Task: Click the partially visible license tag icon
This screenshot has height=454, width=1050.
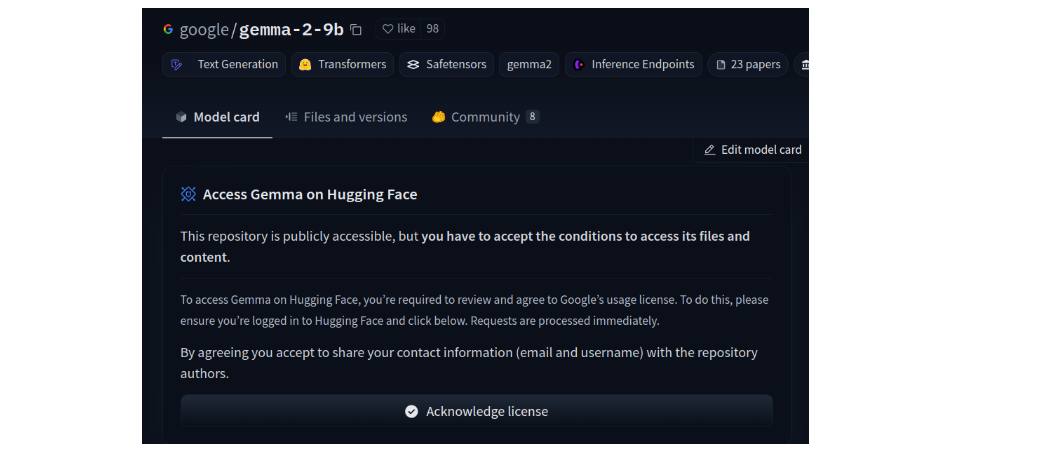Action: [804, 64]
